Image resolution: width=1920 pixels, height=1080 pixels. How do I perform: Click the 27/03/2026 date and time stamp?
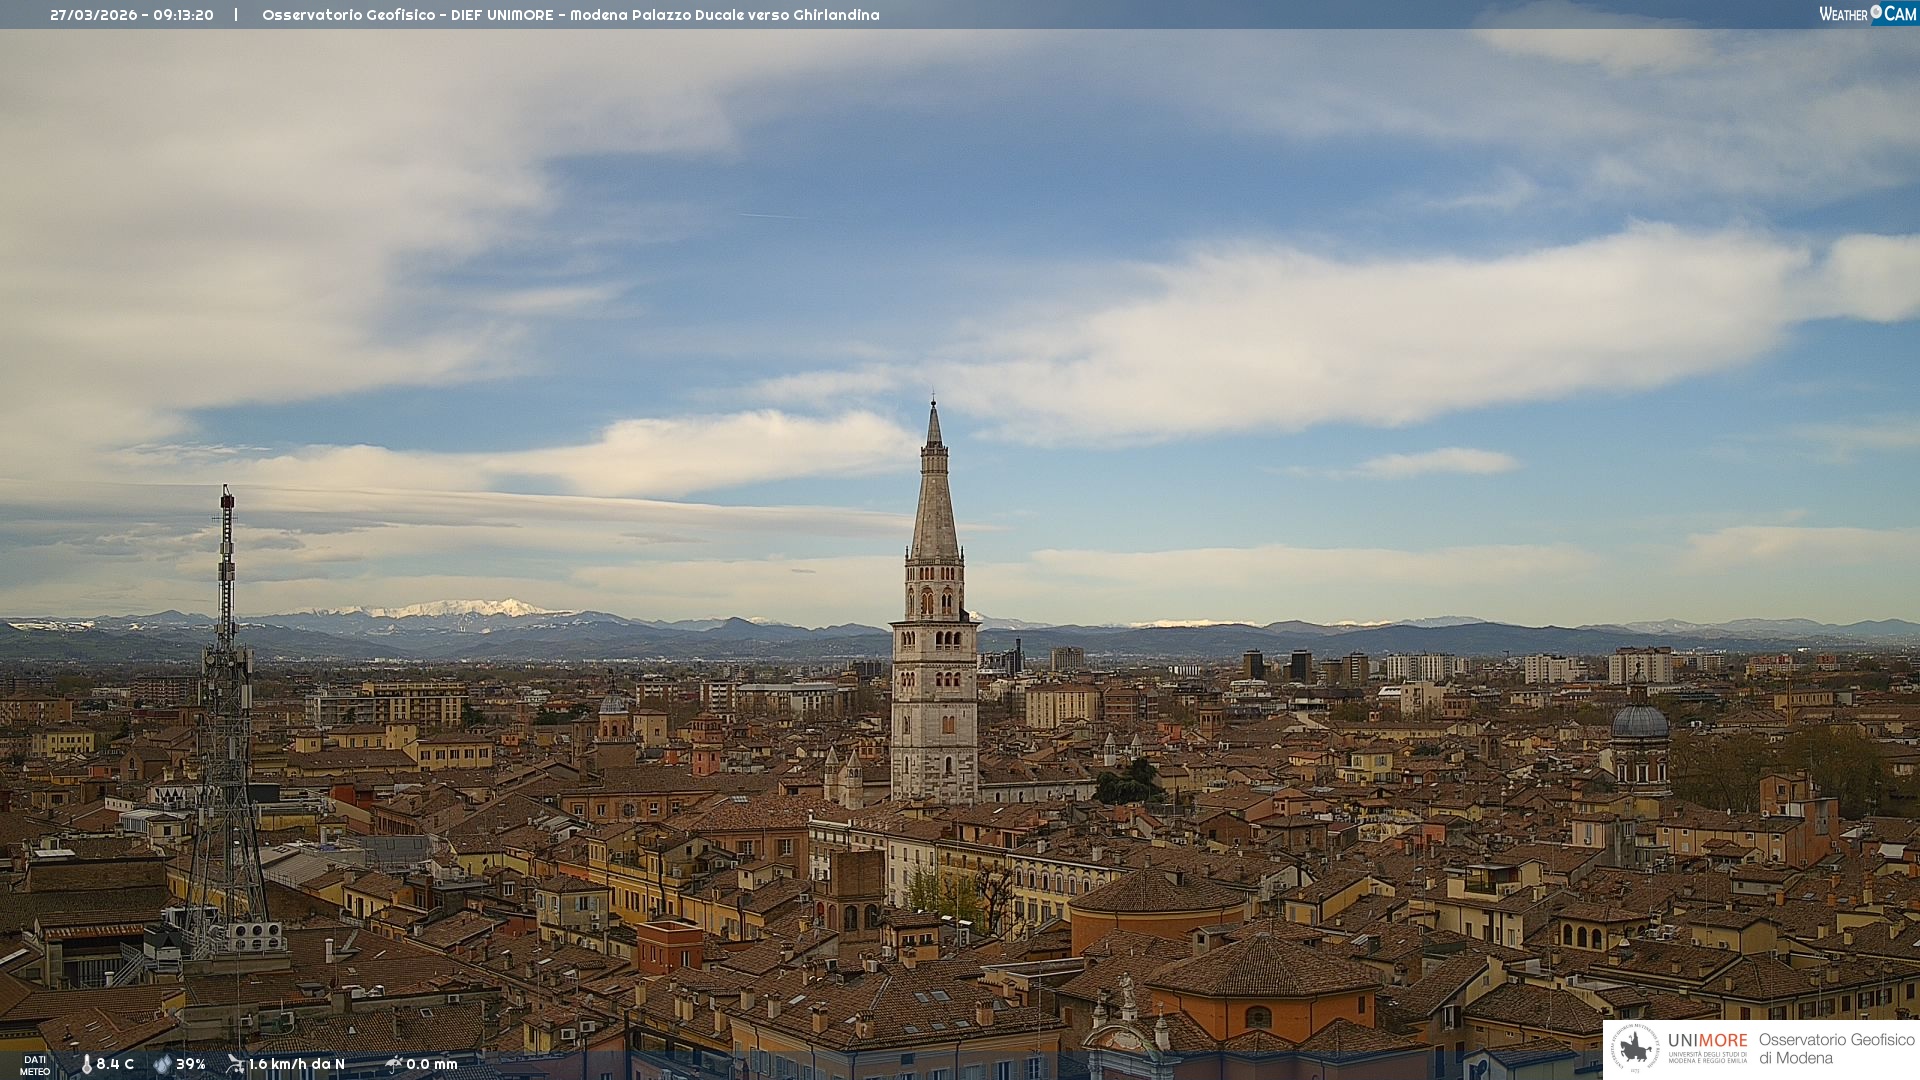(131, 15)
